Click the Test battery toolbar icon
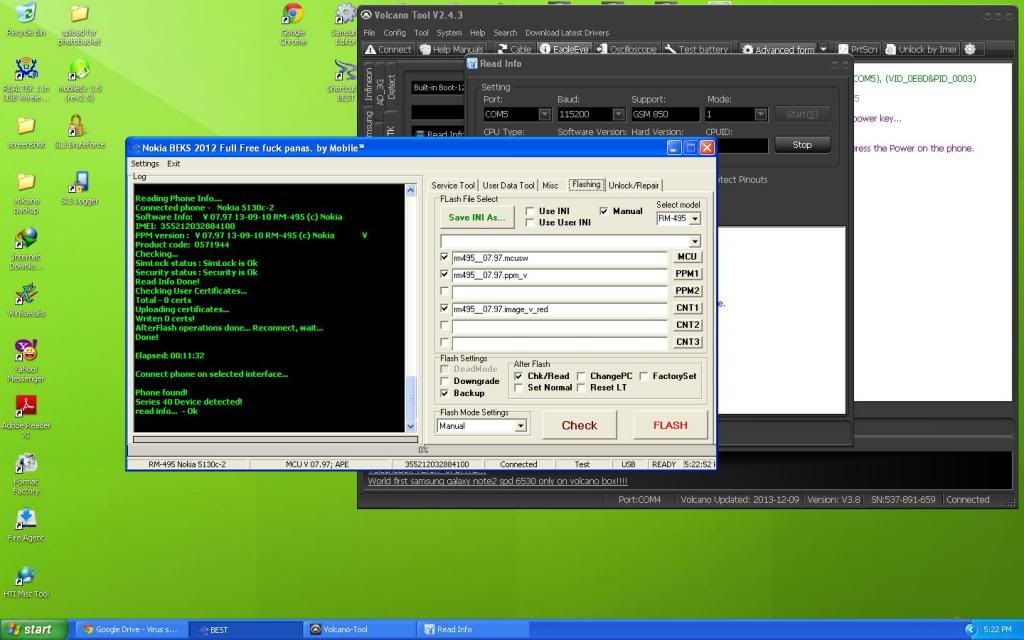This screenshot has height=640, width=1024. [x=697, y=49]
